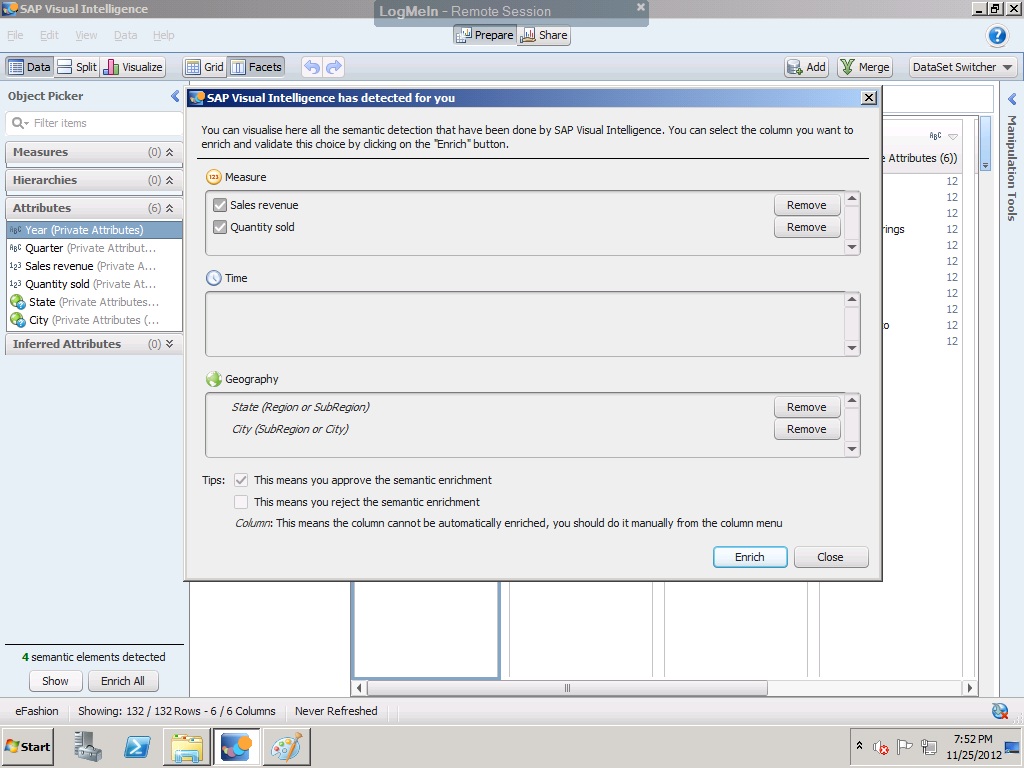This screenshot has width=1024, height=768.
Task: Open Server Manager taskbar icon
Action: click(88, 746)
